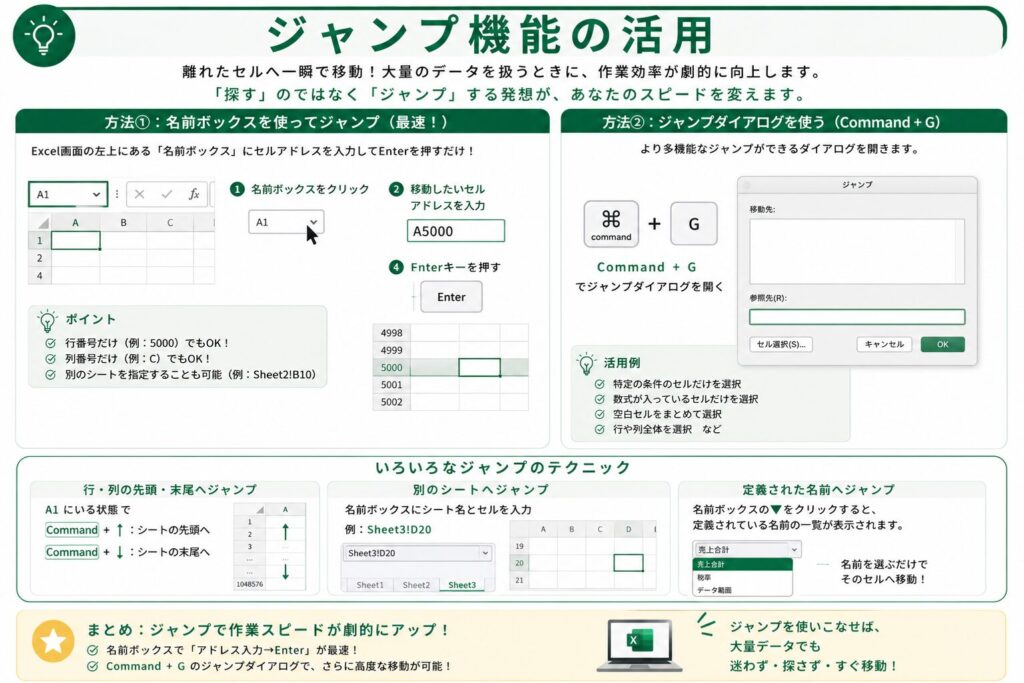
Task: Click the large lightbulb icon beside the title
Action: [44, 35]
